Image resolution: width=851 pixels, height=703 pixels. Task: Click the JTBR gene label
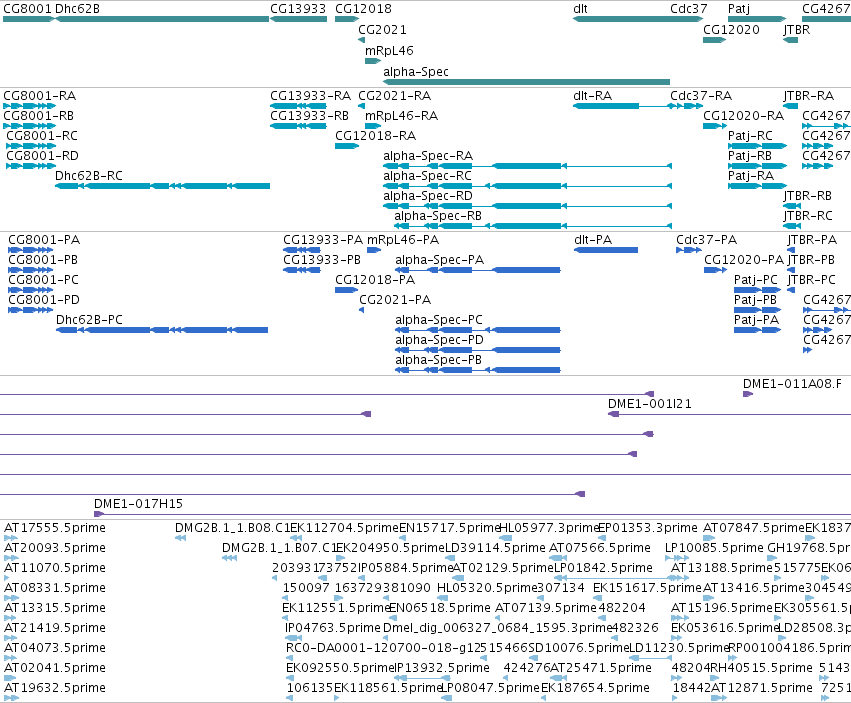[x=797, y=29]
